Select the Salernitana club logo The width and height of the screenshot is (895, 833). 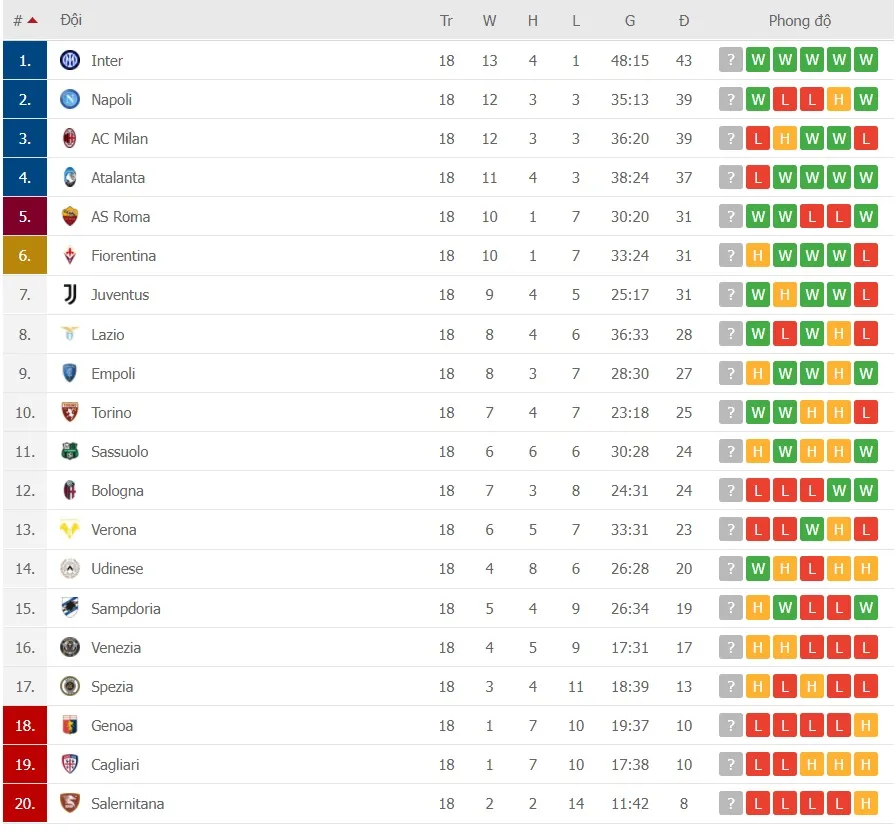point(69,803)
